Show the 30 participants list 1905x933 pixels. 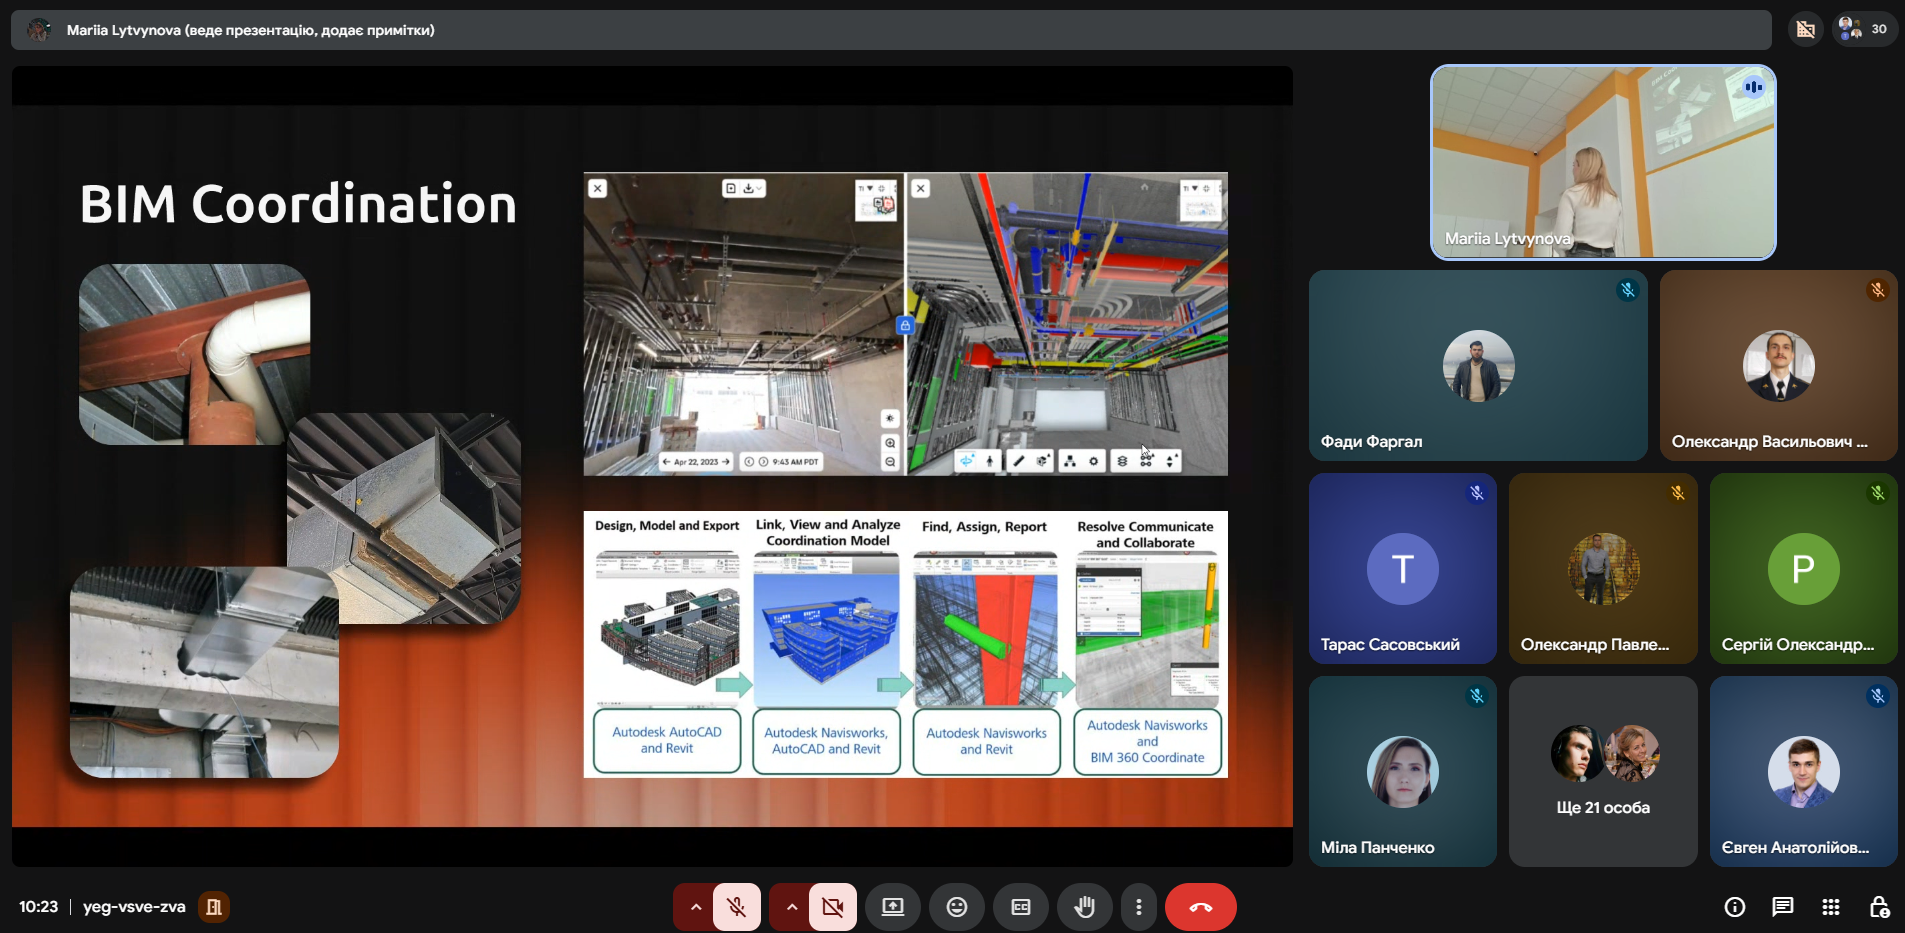click(1865, 29)
